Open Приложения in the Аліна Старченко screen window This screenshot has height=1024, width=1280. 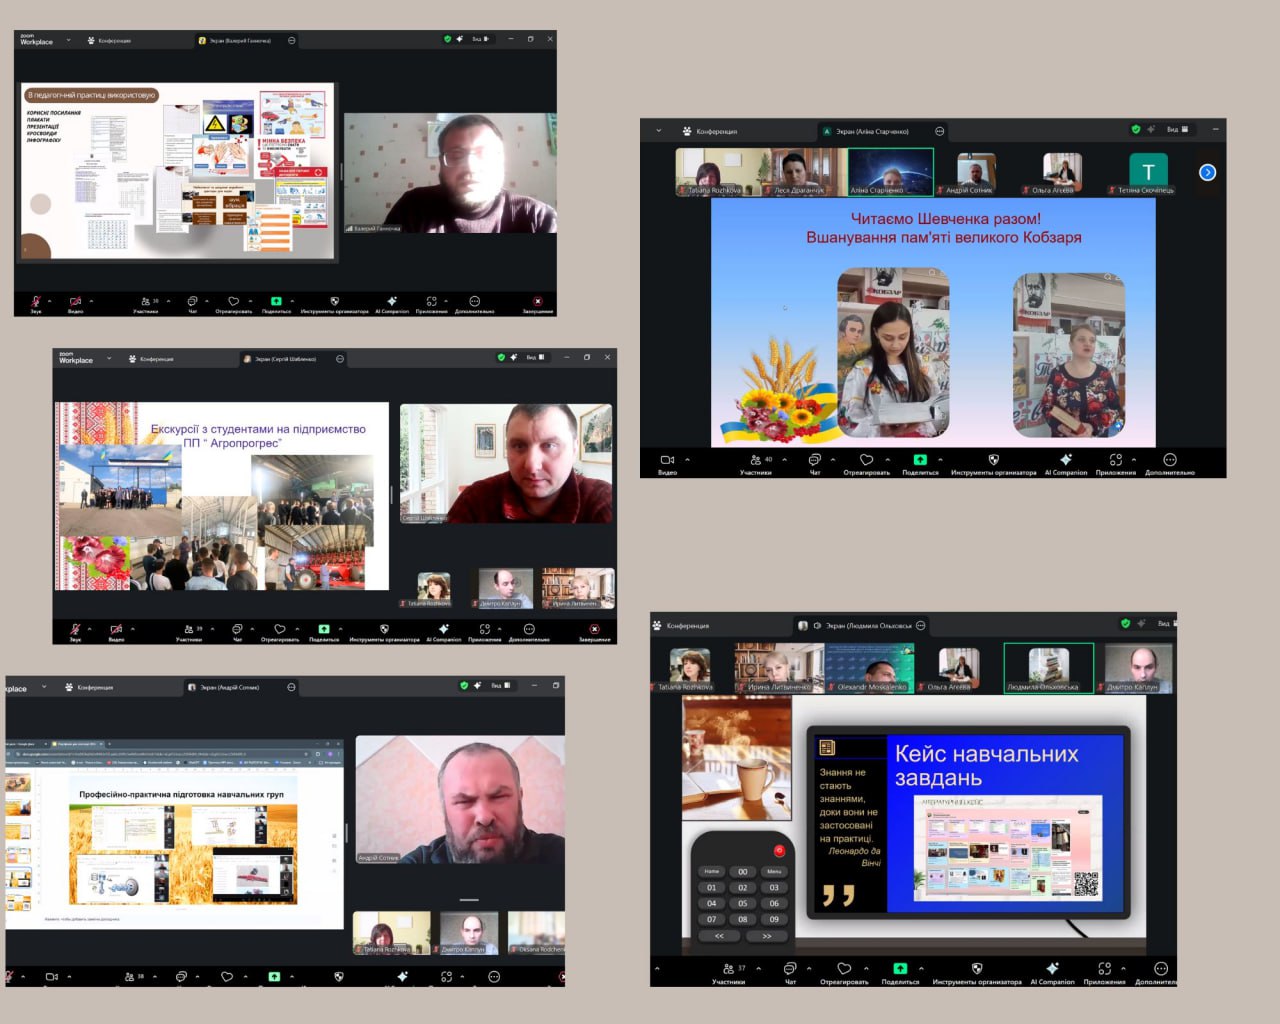point(1115,462)
